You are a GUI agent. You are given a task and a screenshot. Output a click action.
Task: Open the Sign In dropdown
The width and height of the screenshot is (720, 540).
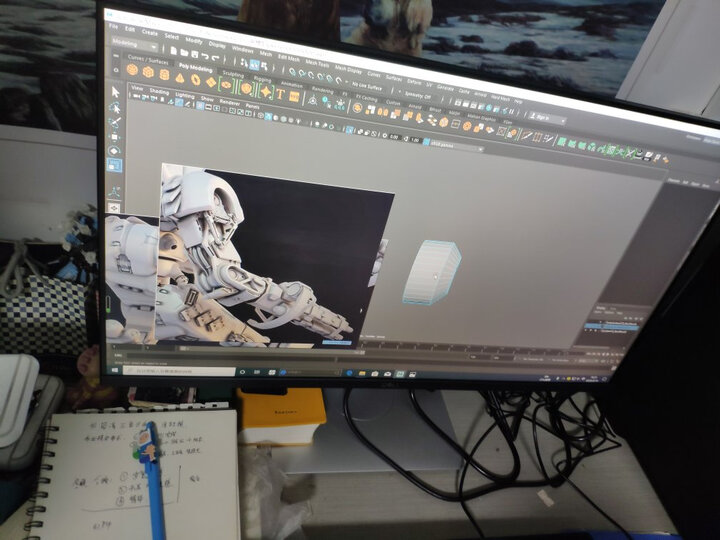[546, 118]
